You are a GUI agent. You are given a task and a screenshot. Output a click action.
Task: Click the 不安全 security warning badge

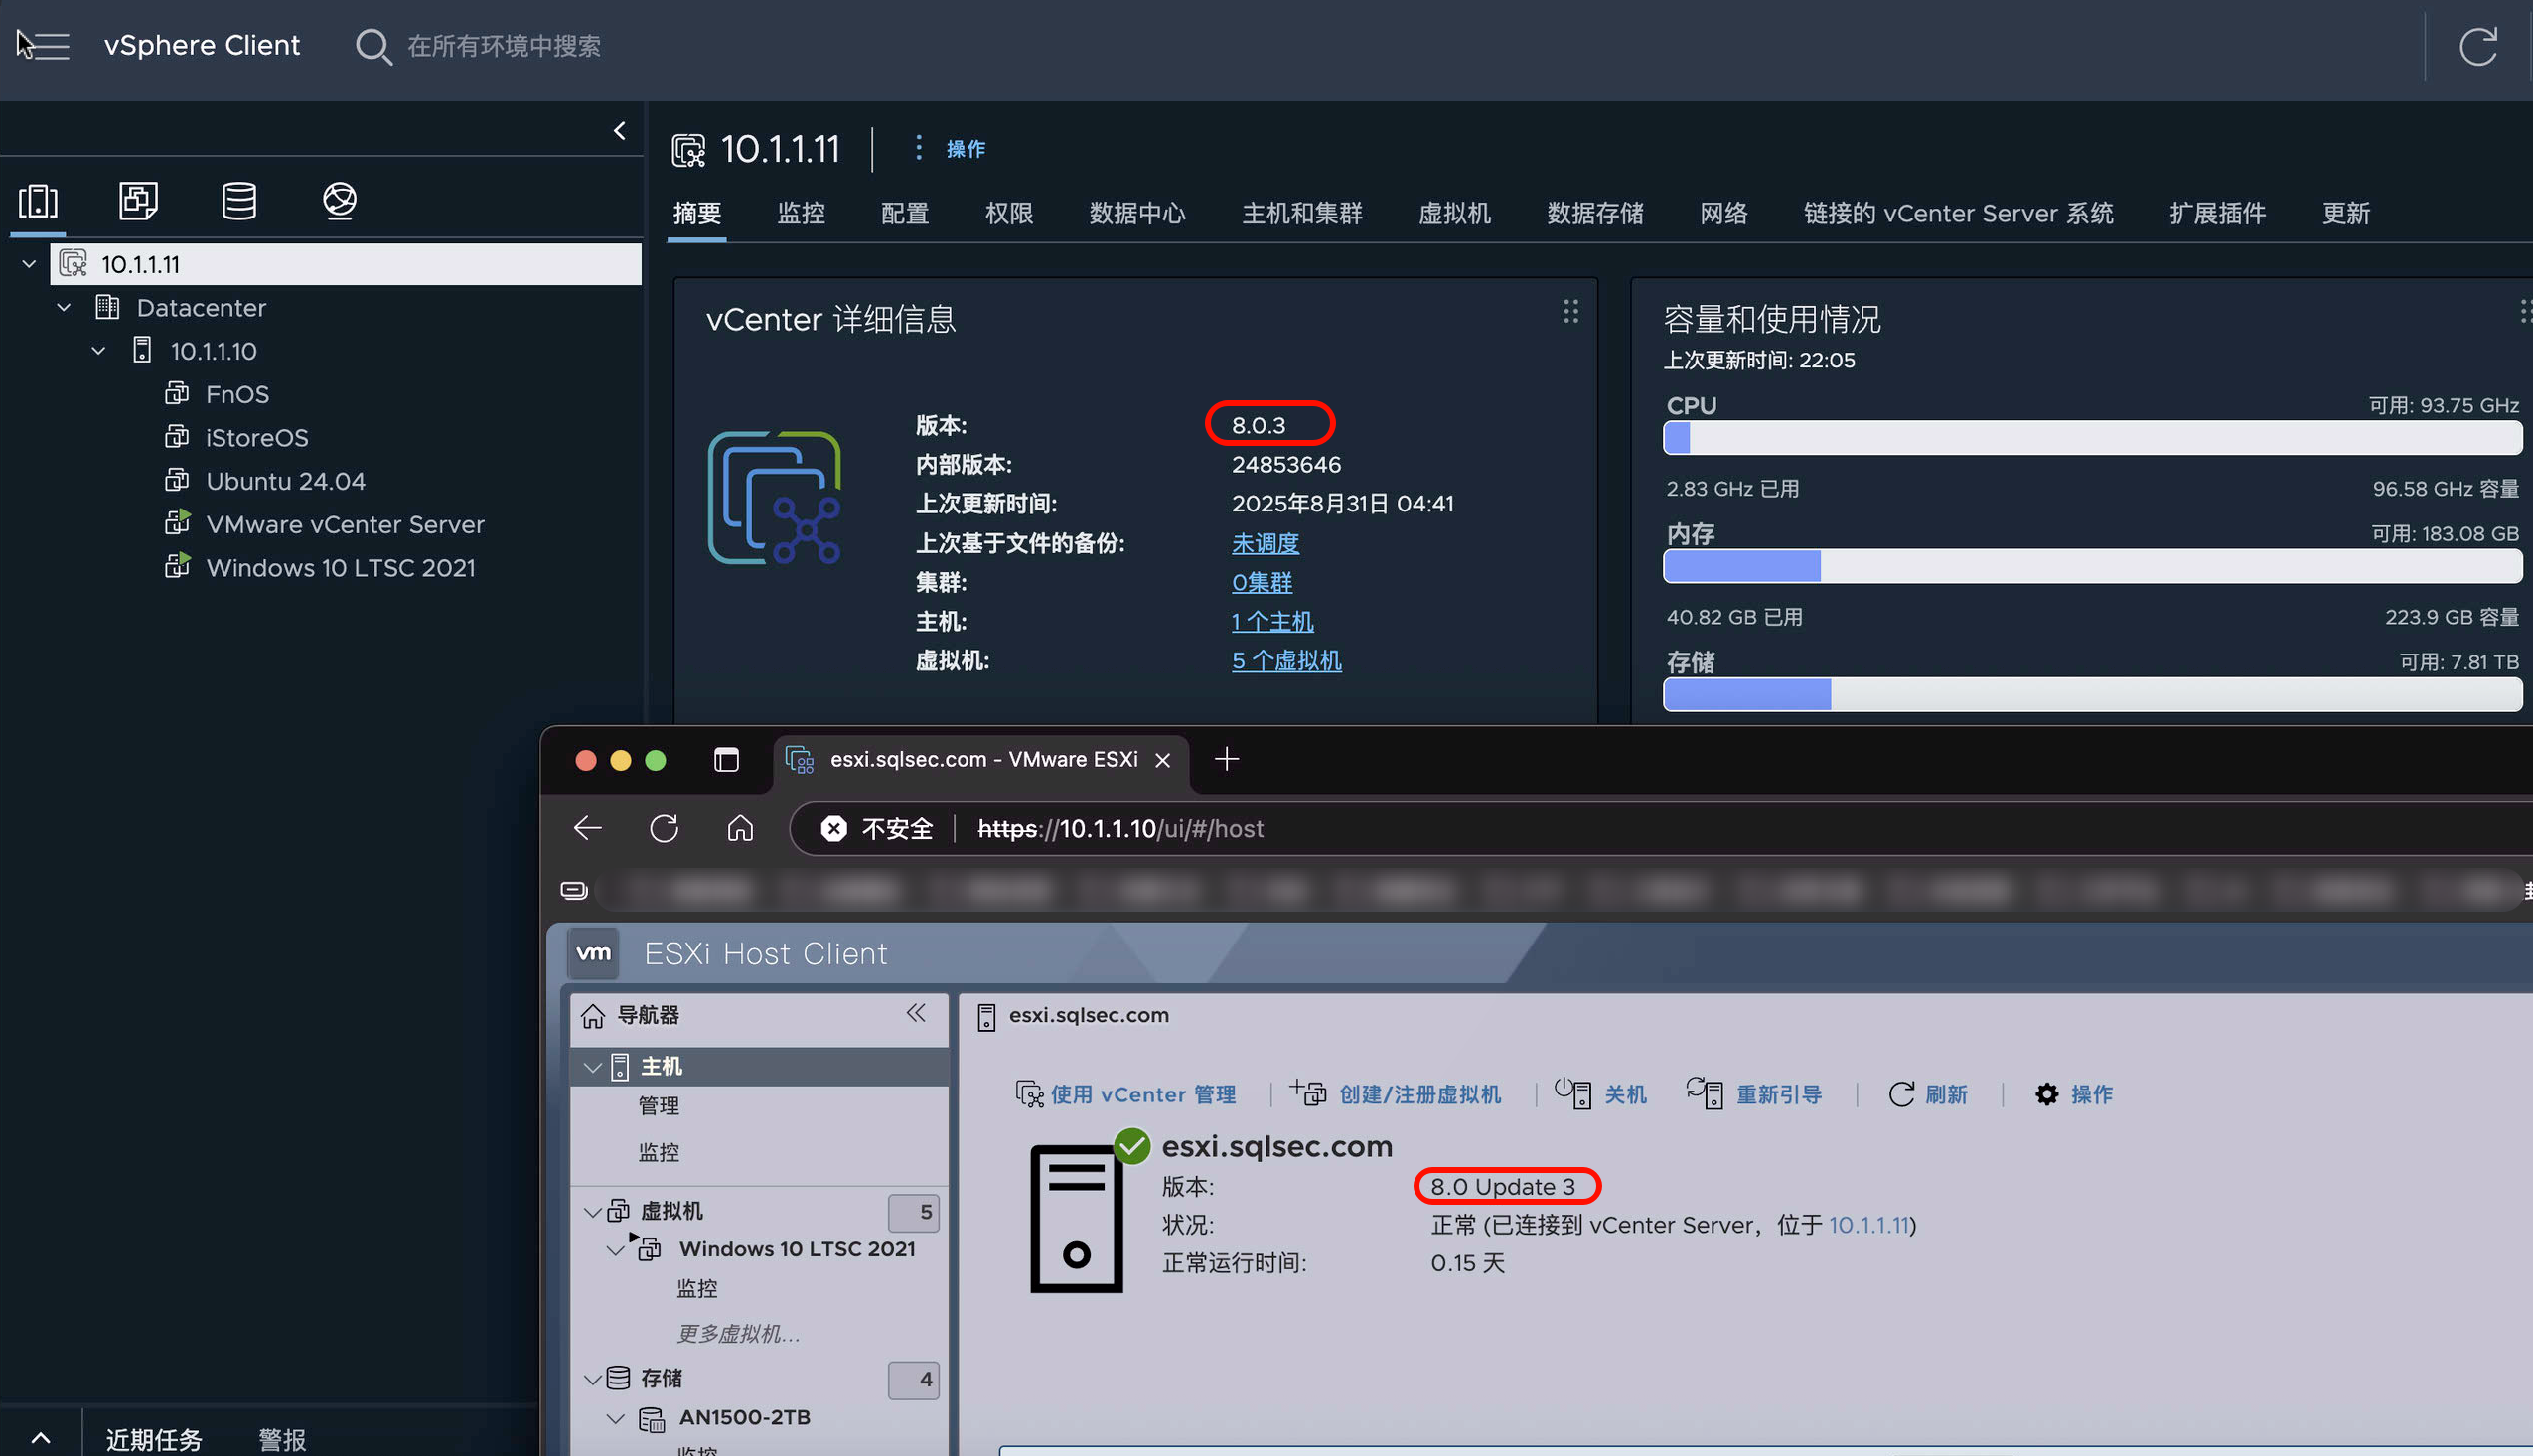(876, 829)
